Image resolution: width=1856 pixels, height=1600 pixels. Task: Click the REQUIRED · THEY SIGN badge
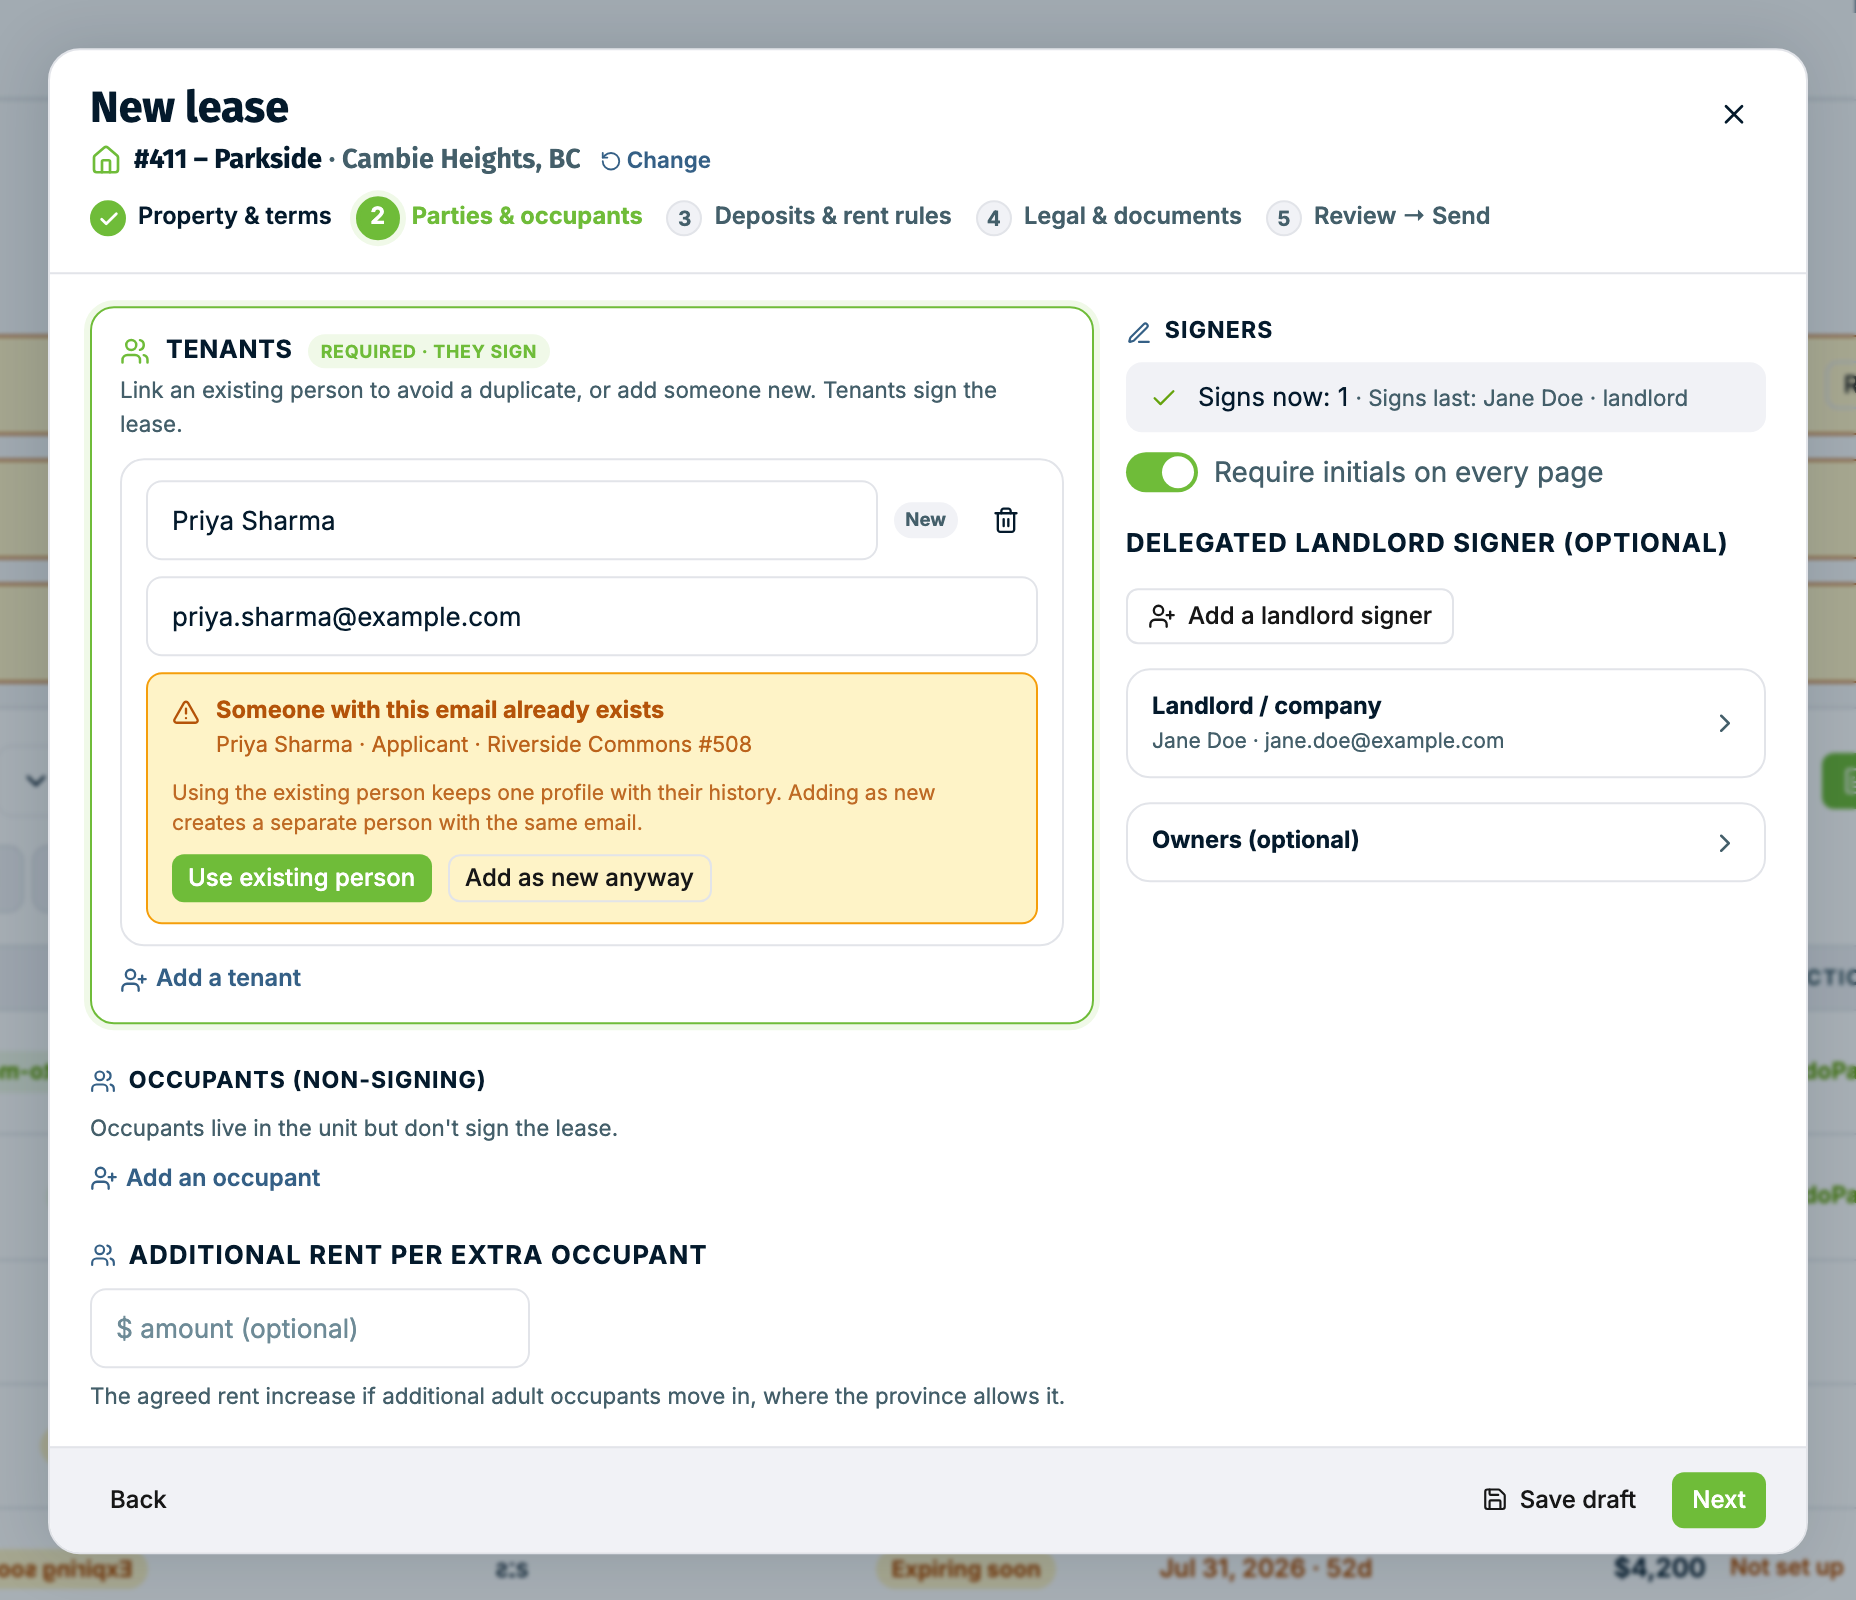pos(429,352)
